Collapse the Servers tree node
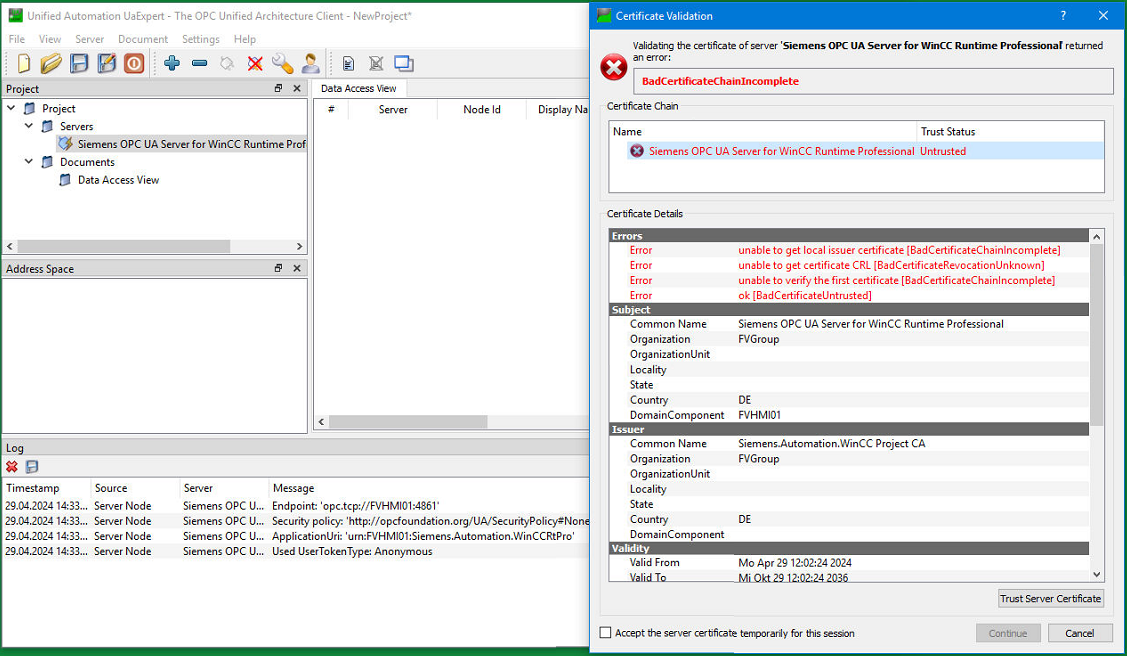The image size is (1127, 656). (29, 127)
